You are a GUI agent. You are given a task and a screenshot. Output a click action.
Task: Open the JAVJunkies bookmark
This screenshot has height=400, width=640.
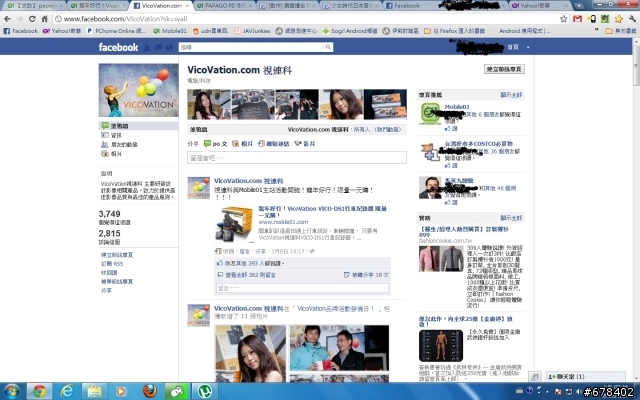[252, 31]
